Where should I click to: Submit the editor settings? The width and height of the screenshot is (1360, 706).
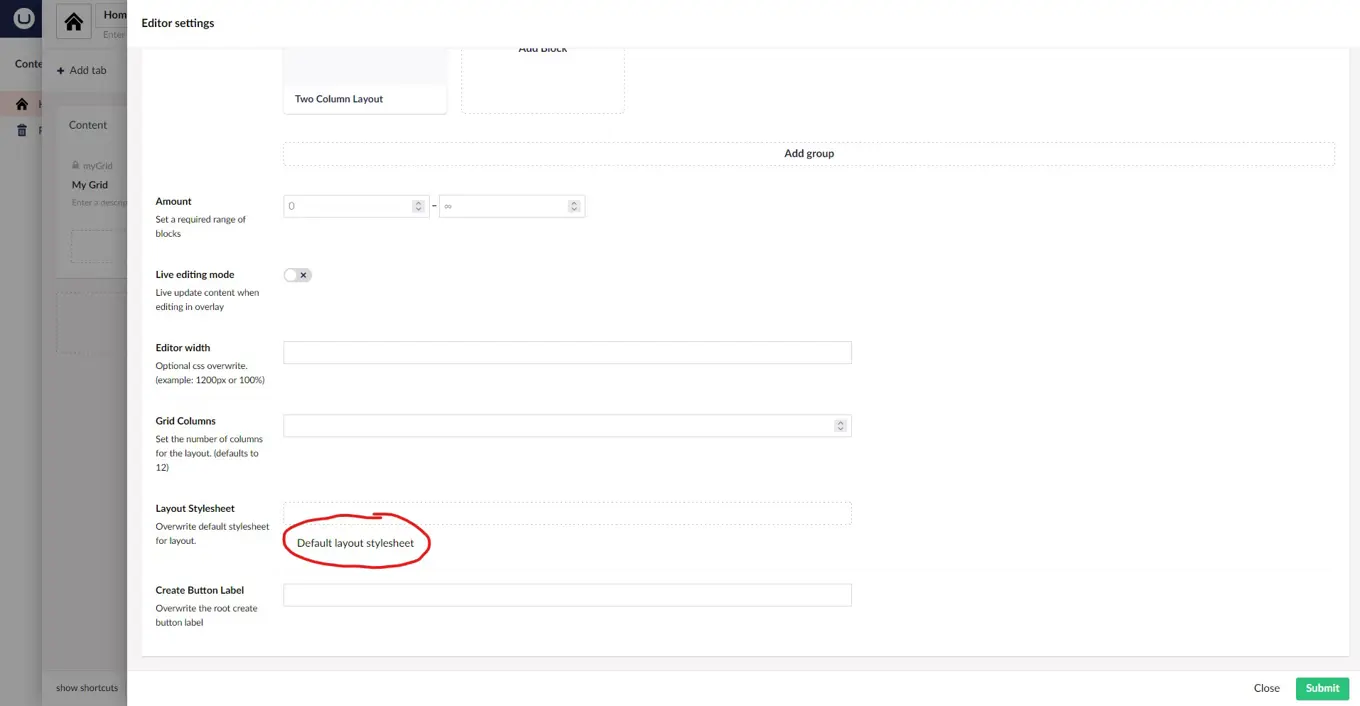pos(1322,688)
